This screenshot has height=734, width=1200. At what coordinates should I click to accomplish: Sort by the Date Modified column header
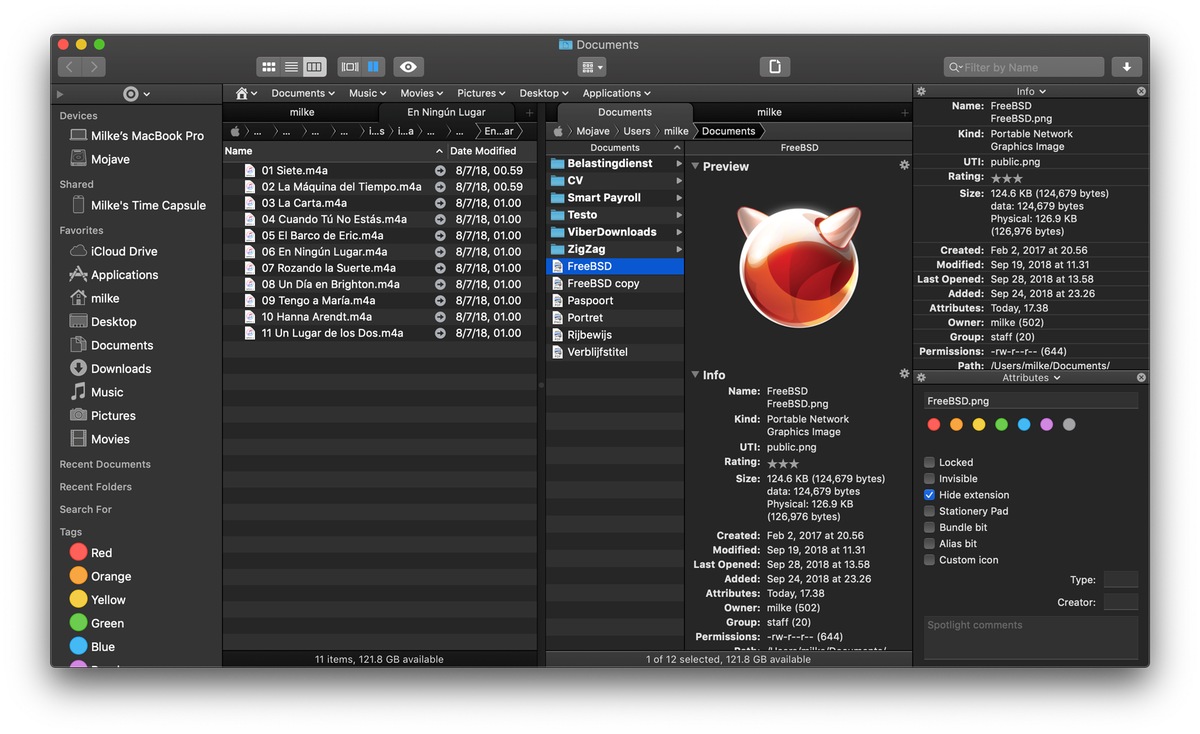[492, 151]
